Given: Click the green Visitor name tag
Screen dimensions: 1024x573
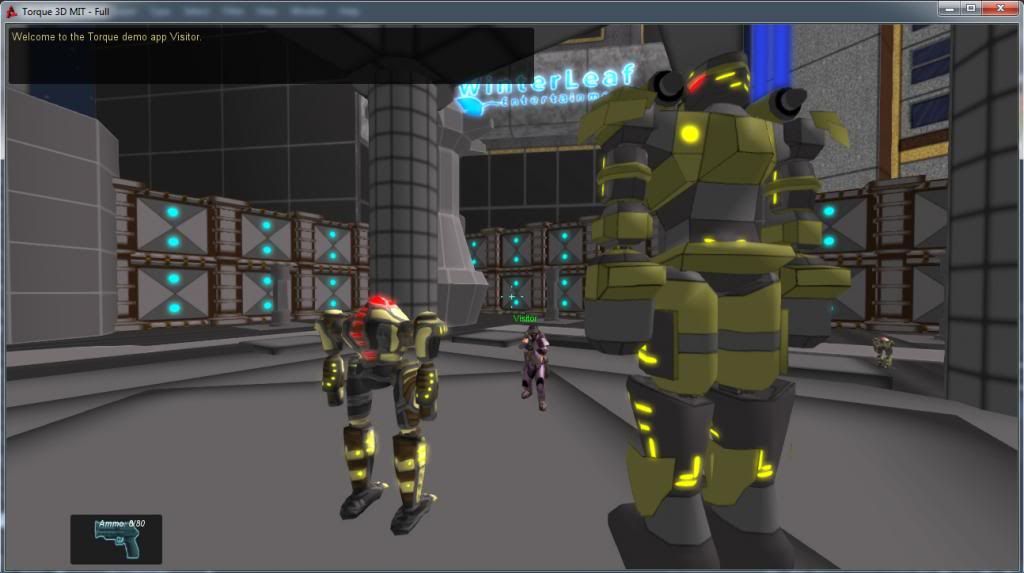Looking at the screenshot, I should [x=525, y=319].
